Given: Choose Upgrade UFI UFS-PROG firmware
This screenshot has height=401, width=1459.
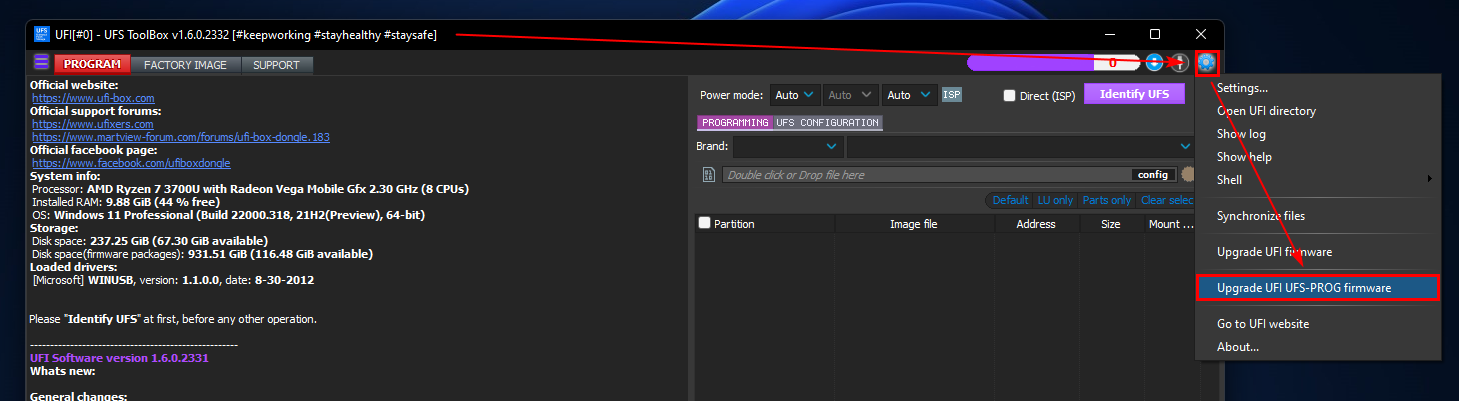Looking at the screenshot, I should tap(1318, 288).
